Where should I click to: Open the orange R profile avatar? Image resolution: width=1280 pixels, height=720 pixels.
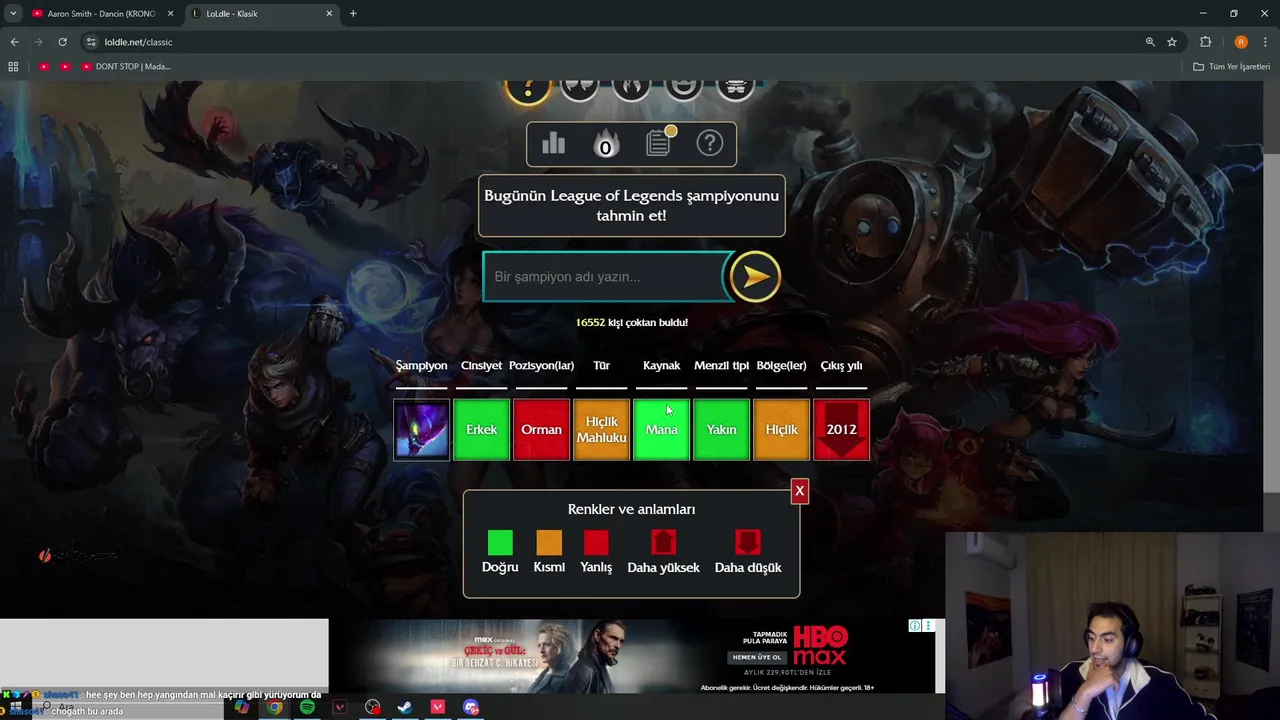point(1241,42)
